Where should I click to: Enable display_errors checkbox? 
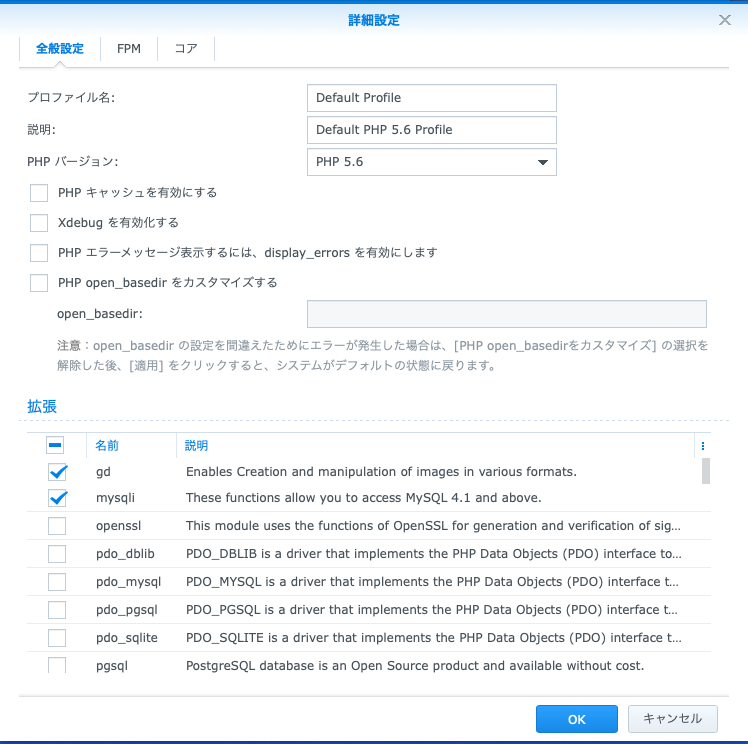[x=39, y=253]
